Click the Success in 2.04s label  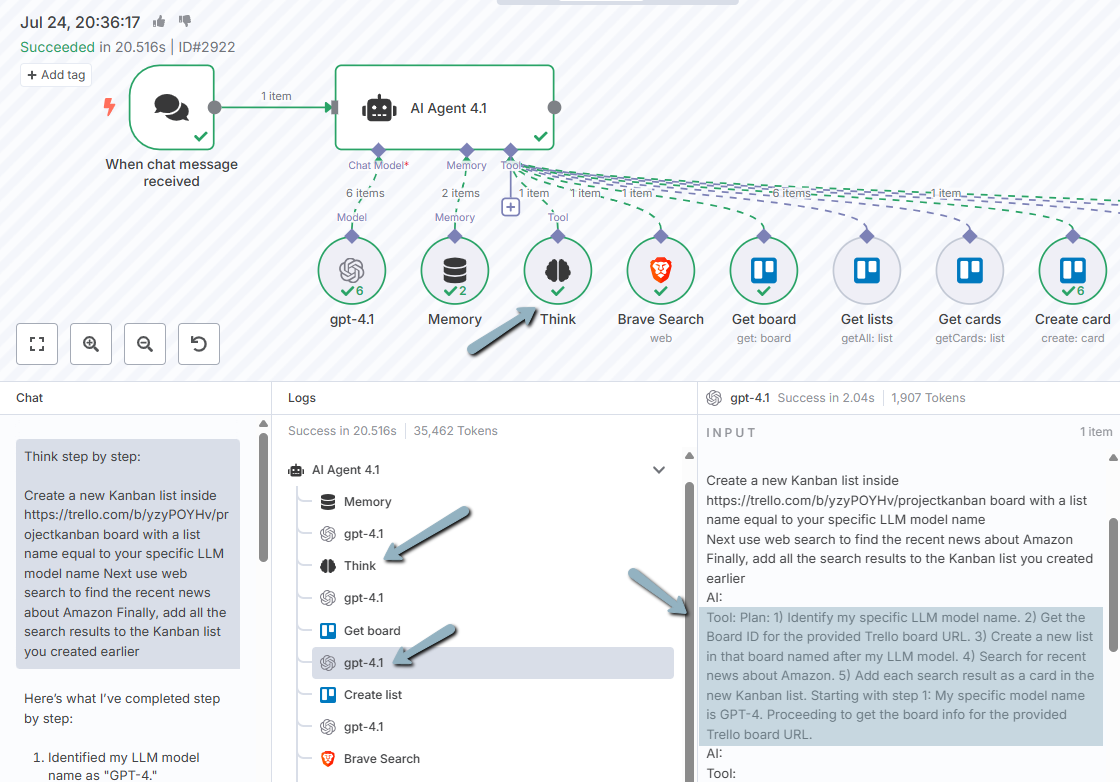(x=826, y=398)
